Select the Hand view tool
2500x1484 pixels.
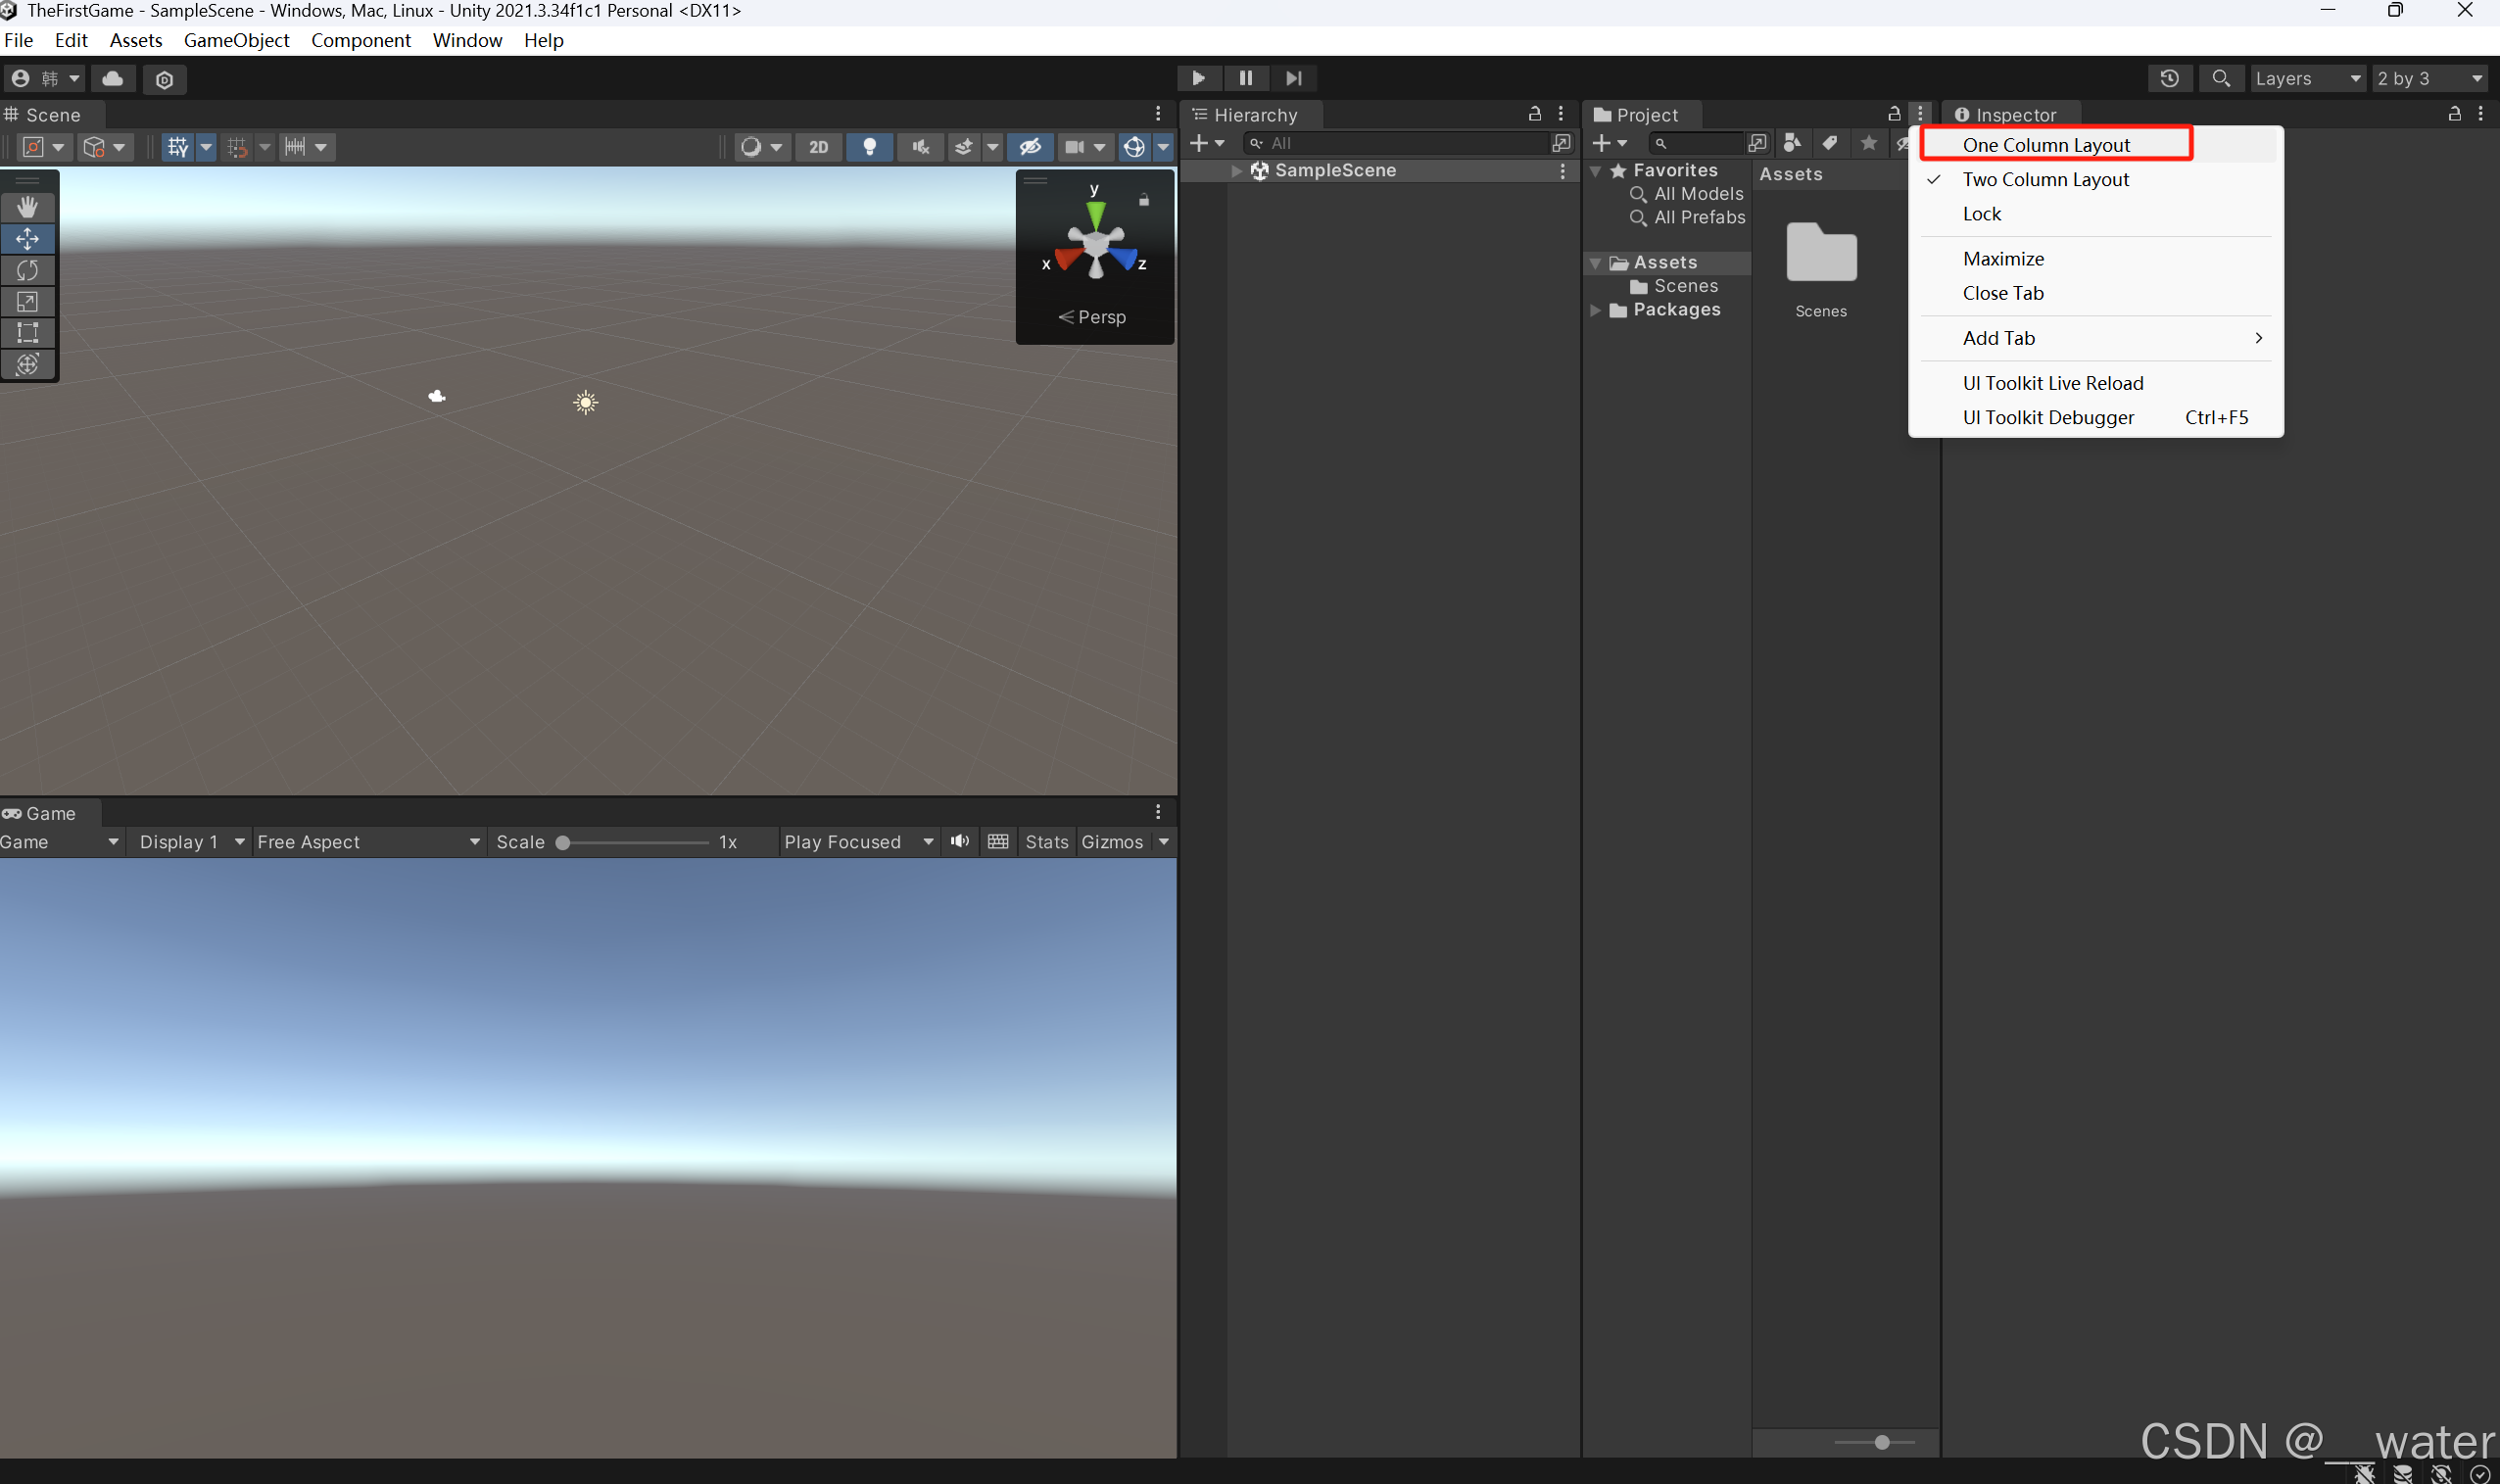pos(27,207)
